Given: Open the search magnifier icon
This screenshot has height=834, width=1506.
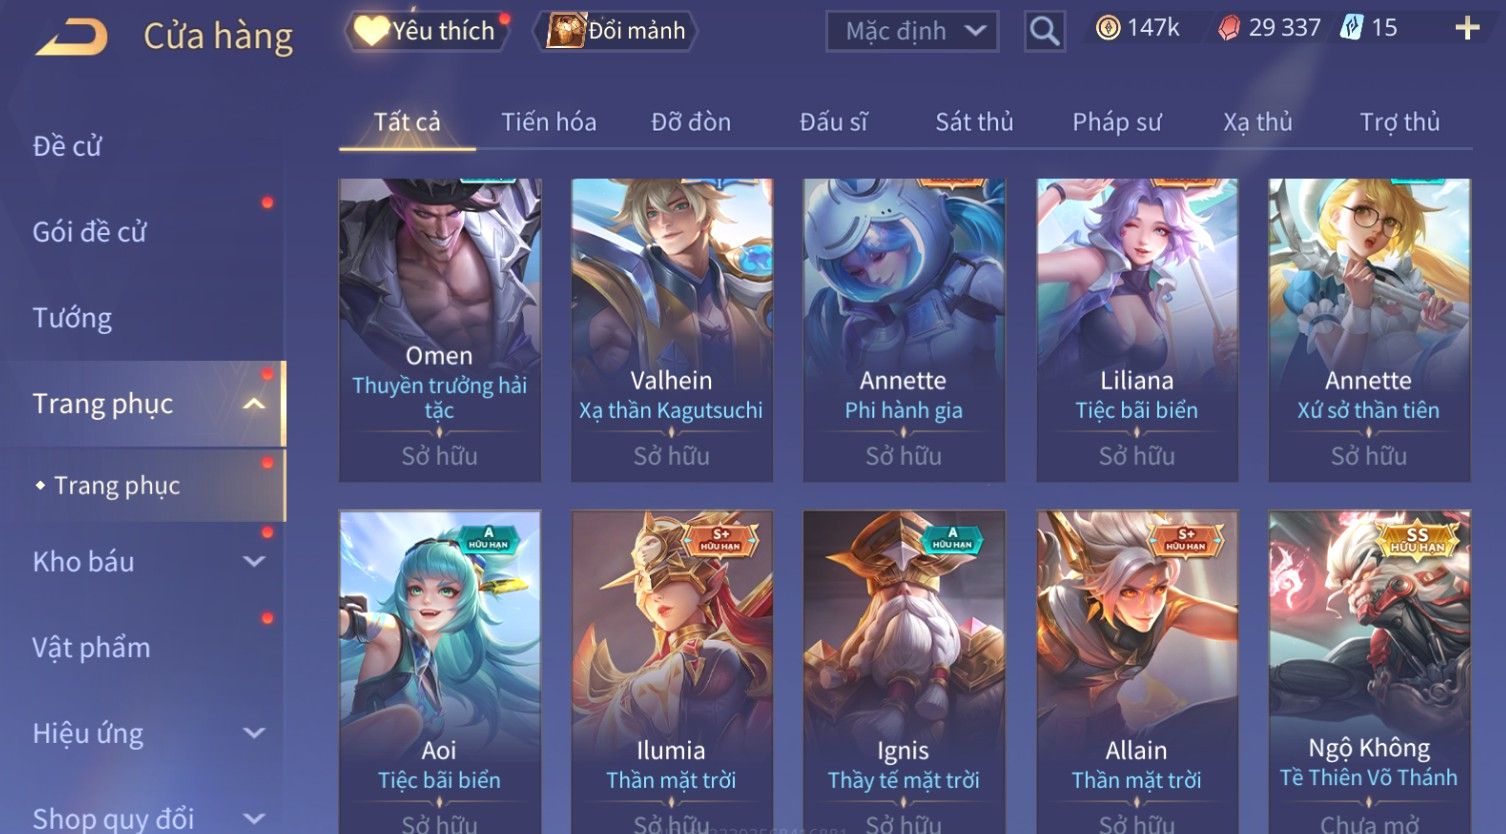Looking at the screenshot, I should [1044, 31].
